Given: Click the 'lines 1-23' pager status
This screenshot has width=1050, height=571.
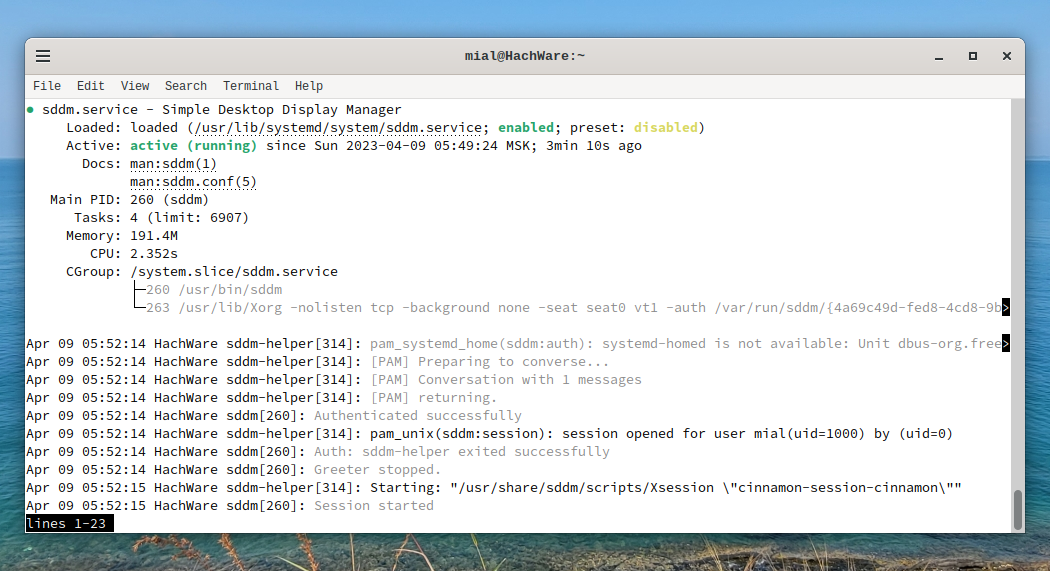Looking at the screenshot, I should pos(70,523).
